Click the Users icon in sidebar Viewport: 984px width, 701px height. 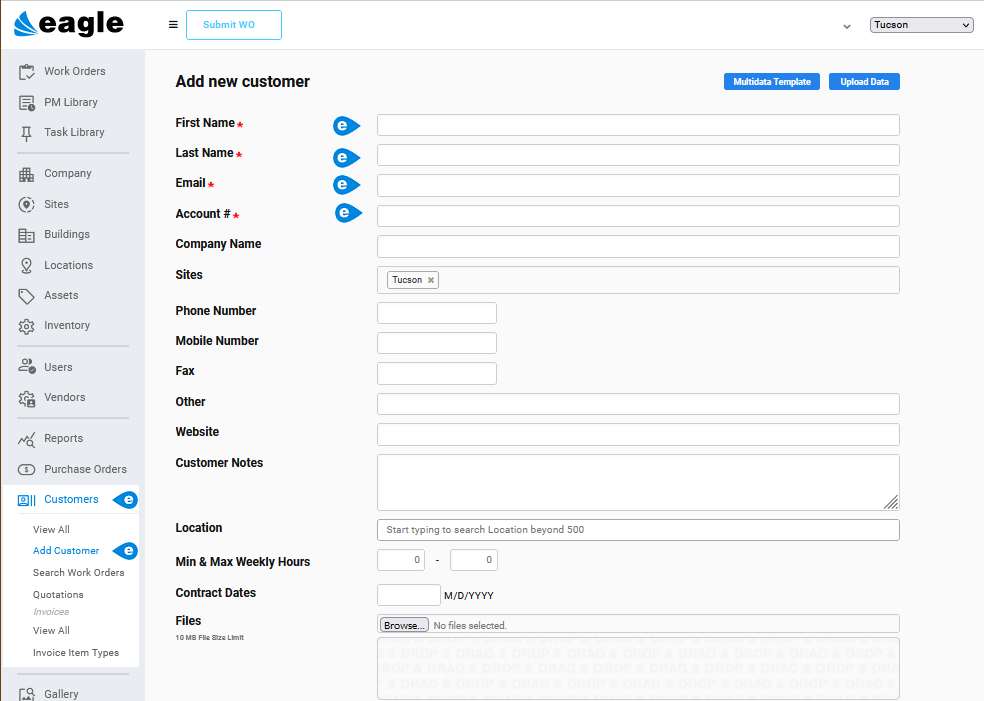click(x=27, y=366)
